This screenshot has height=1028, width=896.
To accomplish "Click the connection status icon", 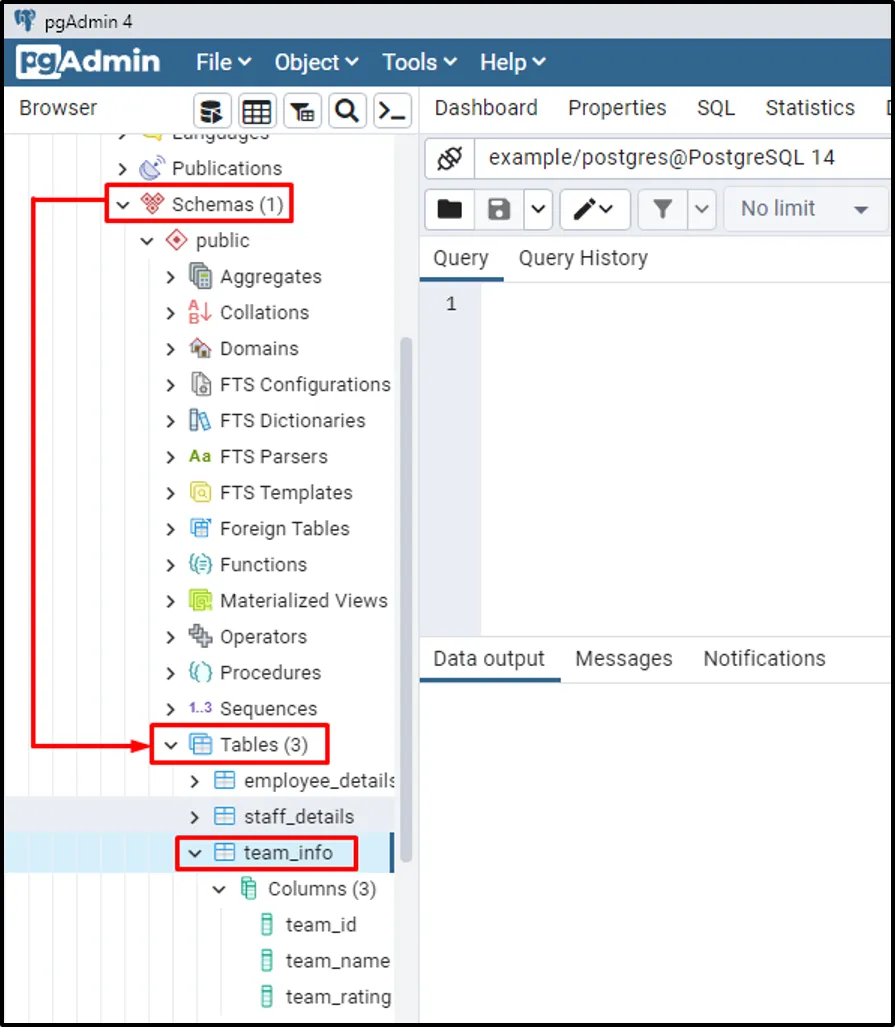I will pyautogui.click(x=450, y=158).
